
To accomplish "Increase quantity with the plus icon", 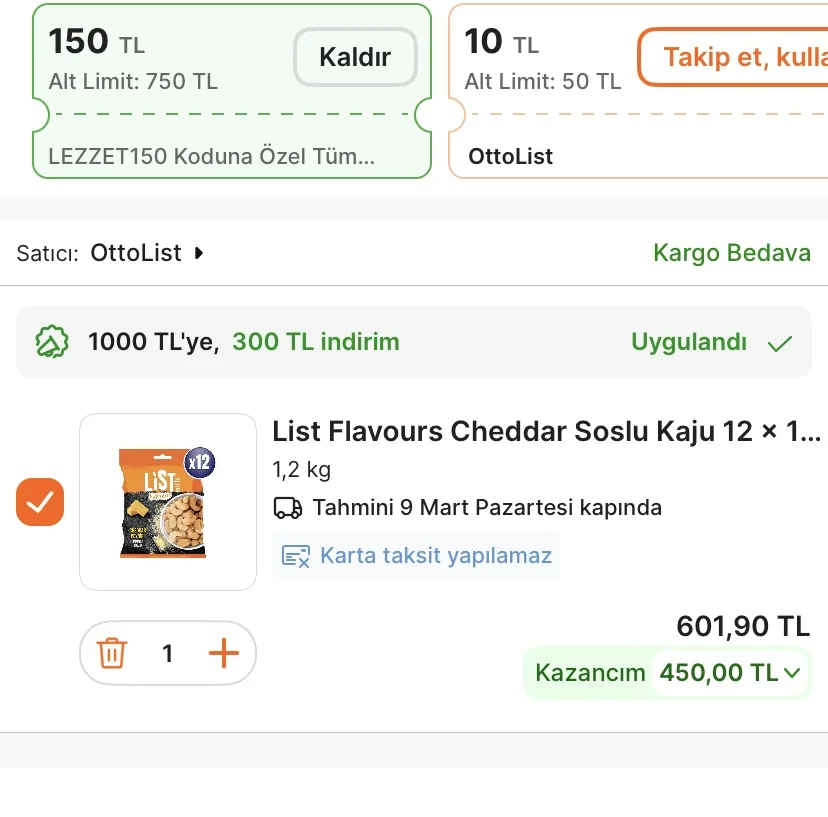I will 224,654.
